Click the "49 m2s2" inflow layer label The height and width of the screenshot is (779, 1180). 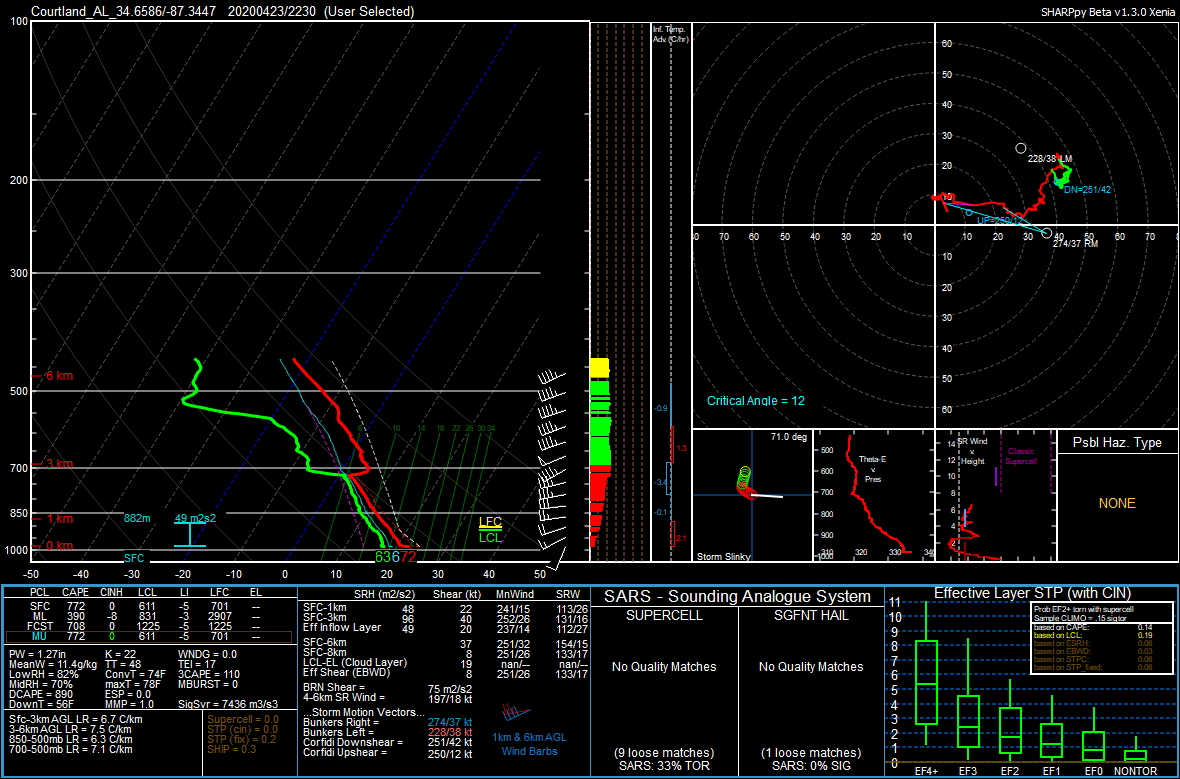tap(195, 519)
